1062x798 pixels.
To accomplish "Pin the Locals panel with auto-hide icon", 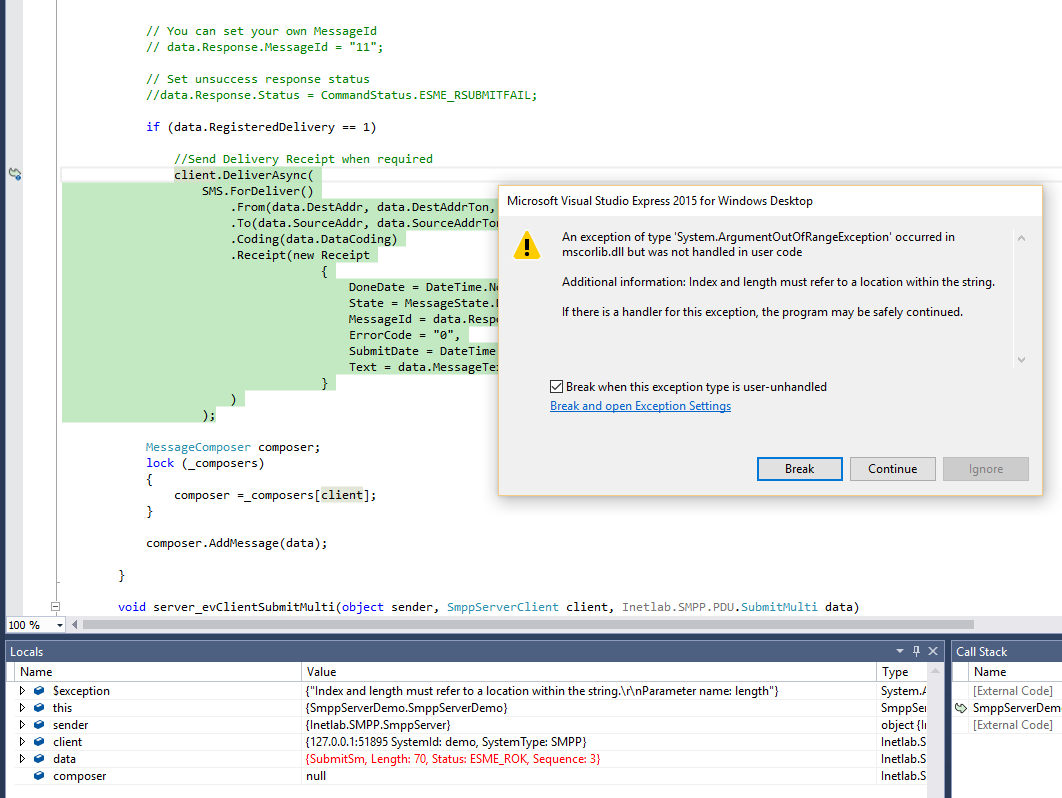I will pos(916,651).
